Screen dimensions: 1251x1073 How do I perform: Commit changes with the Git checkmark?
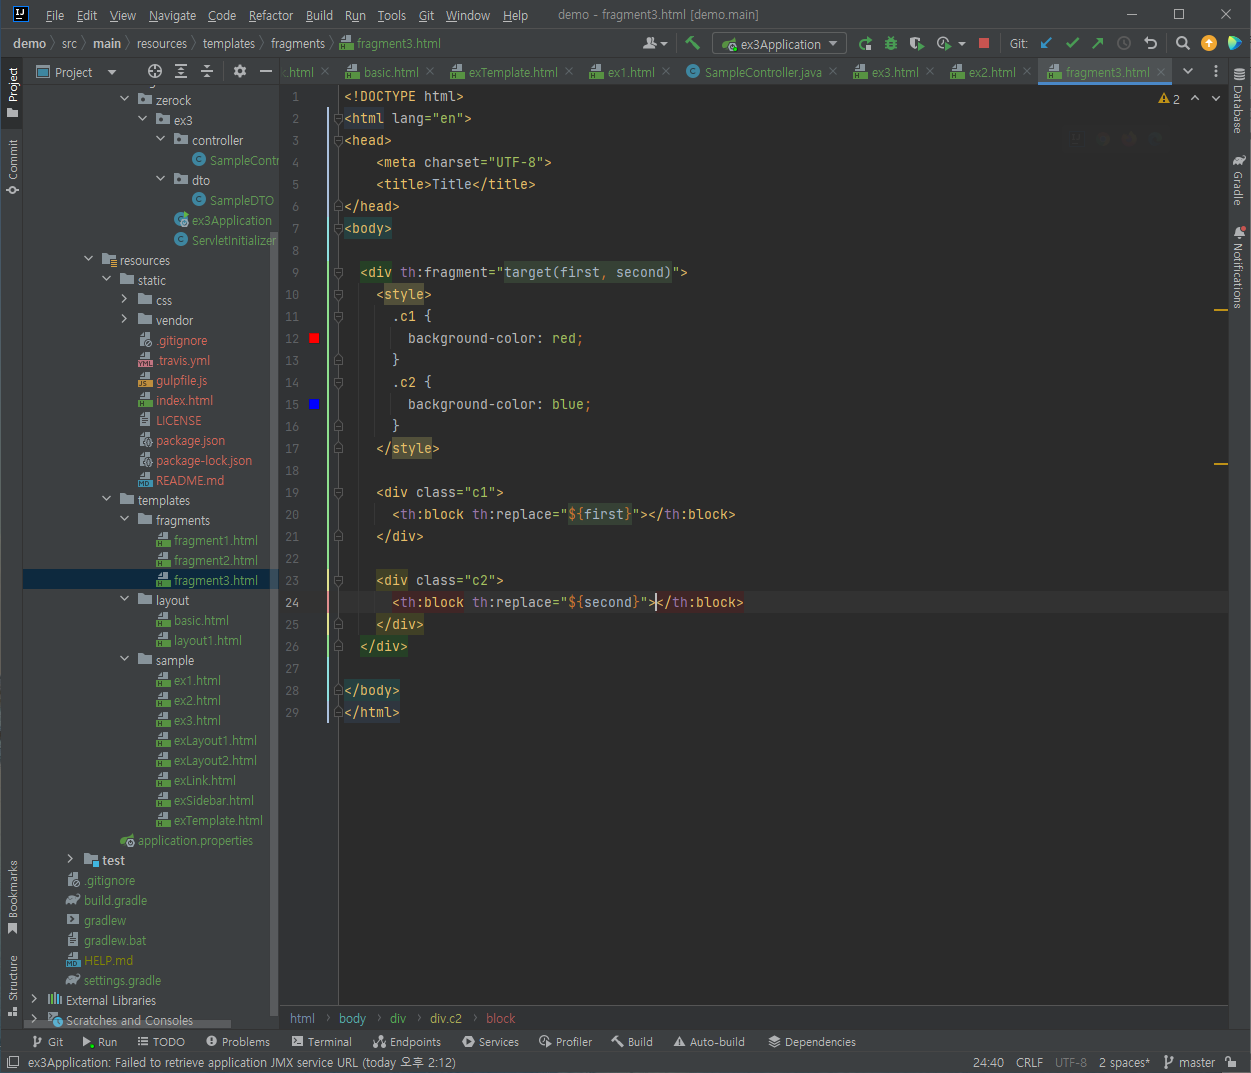tap(1072, 43)
